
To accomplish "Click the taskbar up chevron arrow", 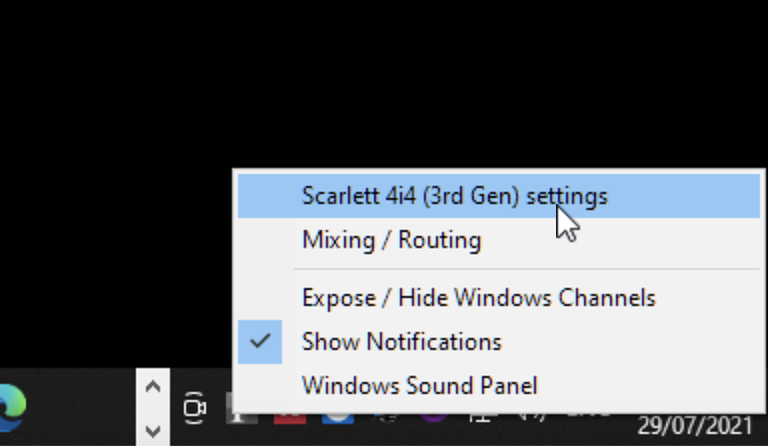I will [153, 387].
